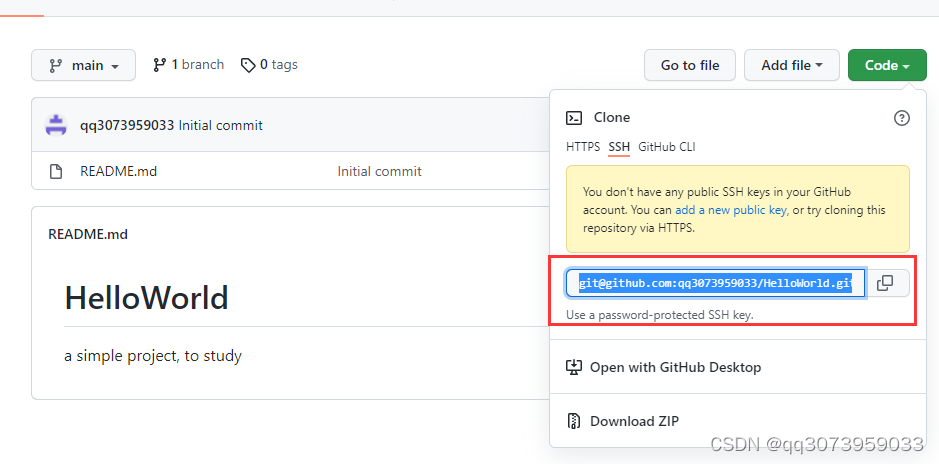Choose Open with GitHub Desktop

676,367
